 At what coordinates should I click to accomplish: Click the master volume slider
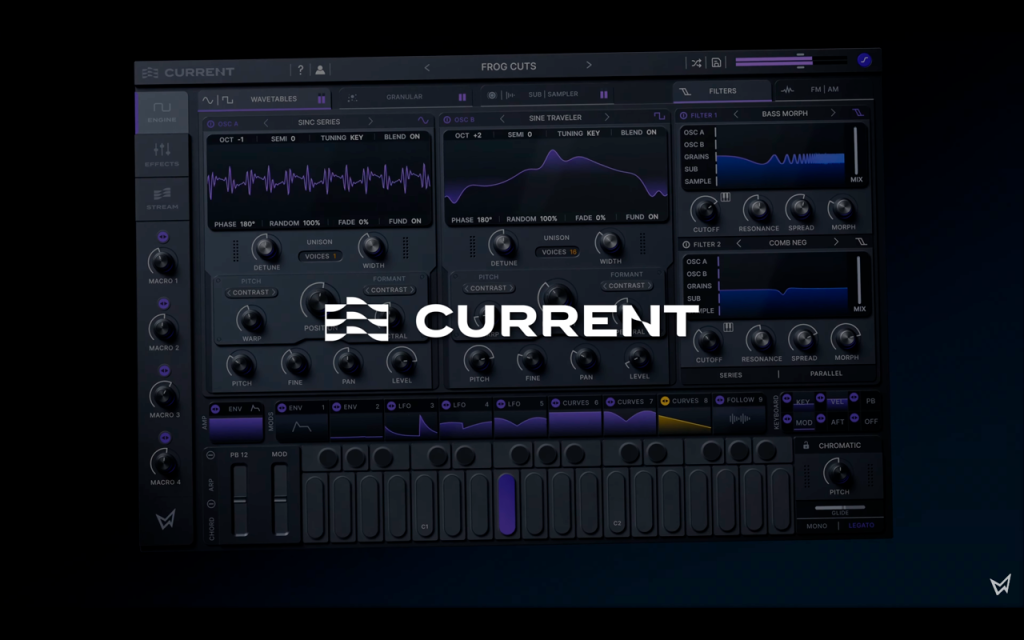coord(792,61)
